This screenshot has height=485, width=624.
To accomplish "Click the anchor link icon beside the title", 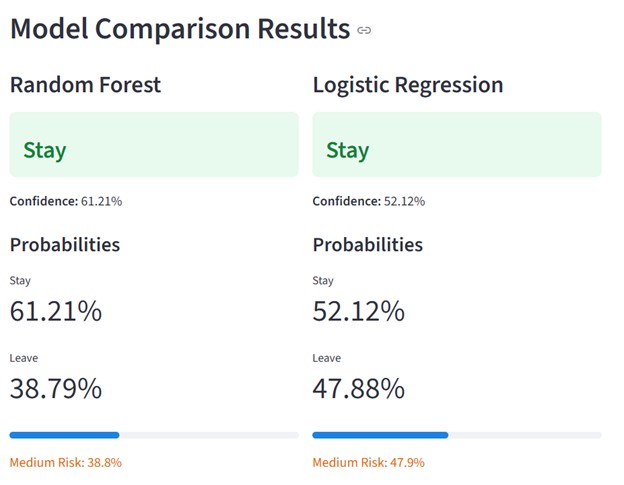I will (x=364, y=30).
